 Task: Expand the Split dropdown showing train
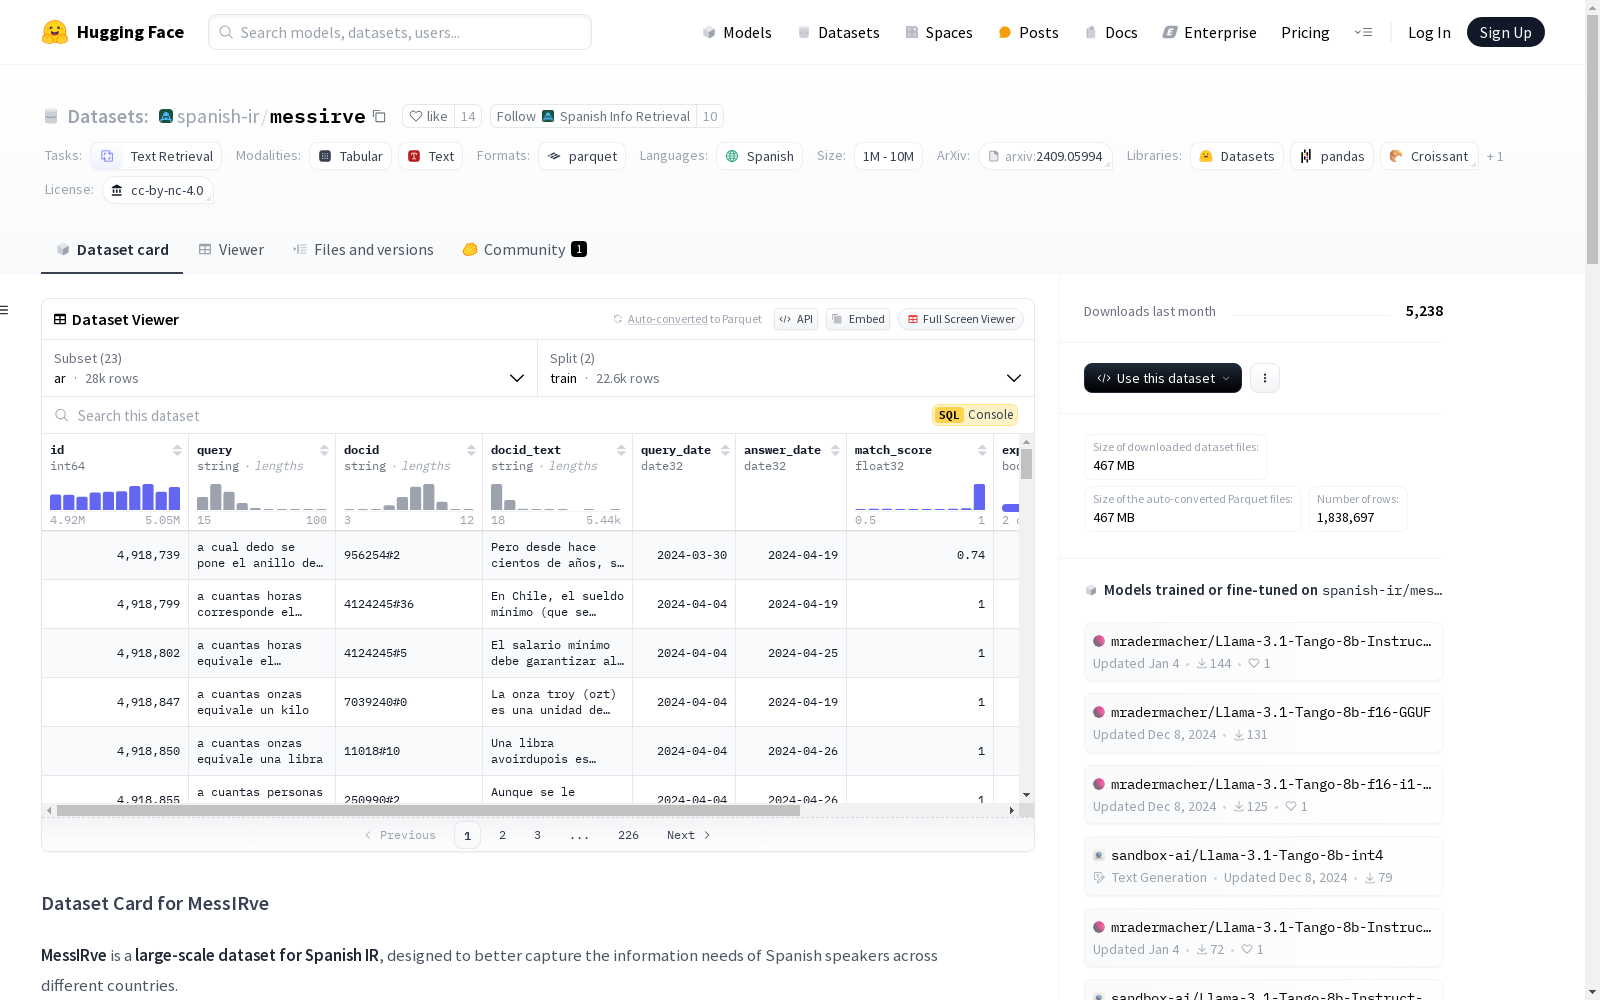[786, 368]
